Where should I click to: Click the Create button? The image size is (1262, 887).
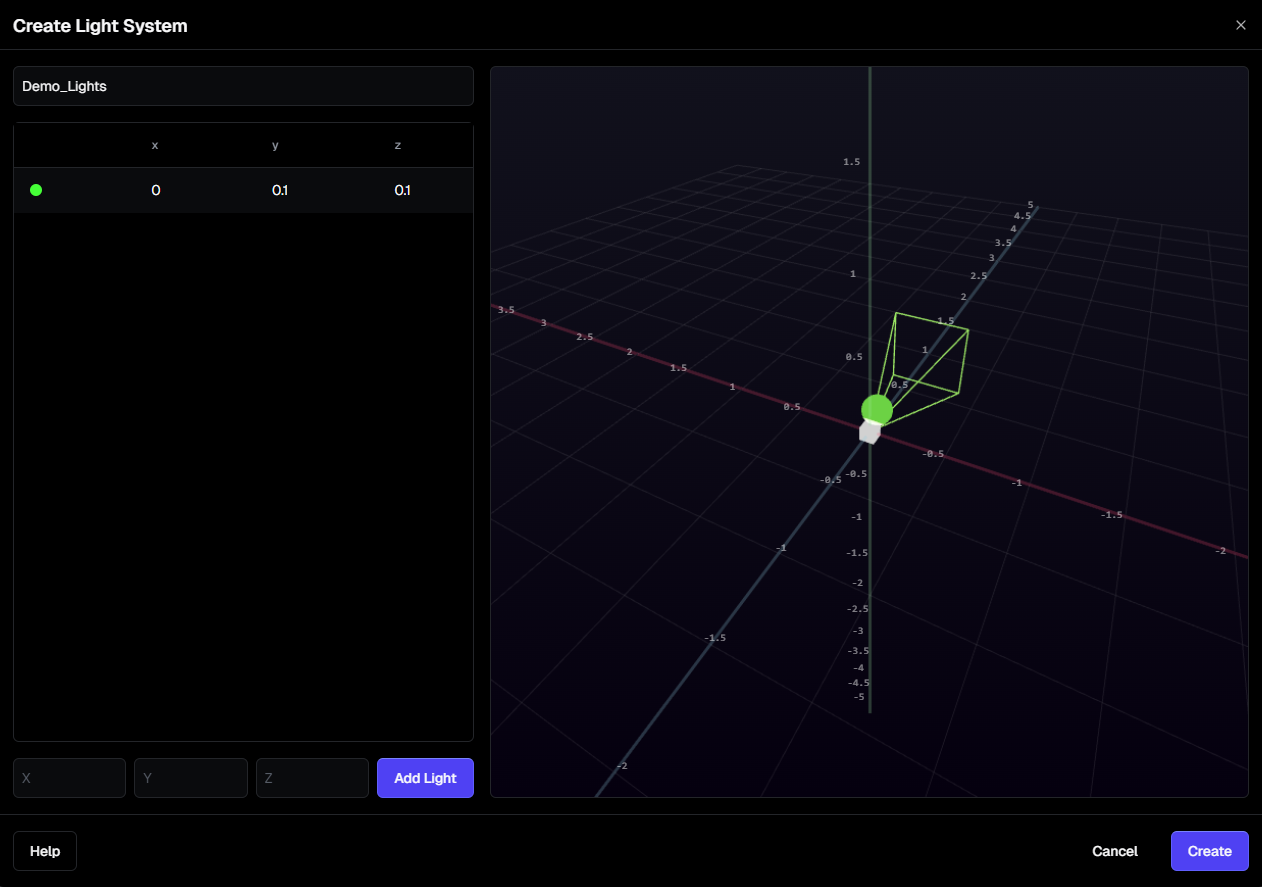click(x=1209, y=851)
